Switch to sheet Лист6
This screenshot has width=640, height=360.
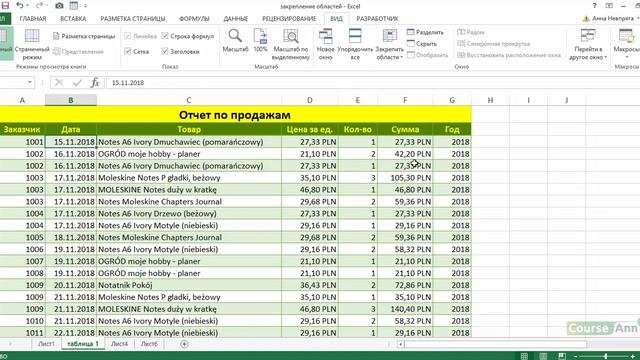pyautogui.click(x=149, y=344)
